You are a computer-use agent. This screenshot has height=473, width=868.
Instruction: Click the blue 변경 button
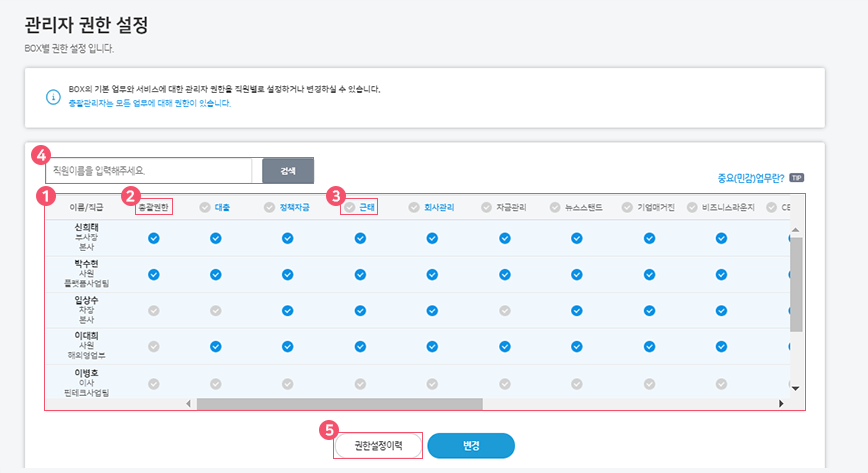(x=470, y=446)
